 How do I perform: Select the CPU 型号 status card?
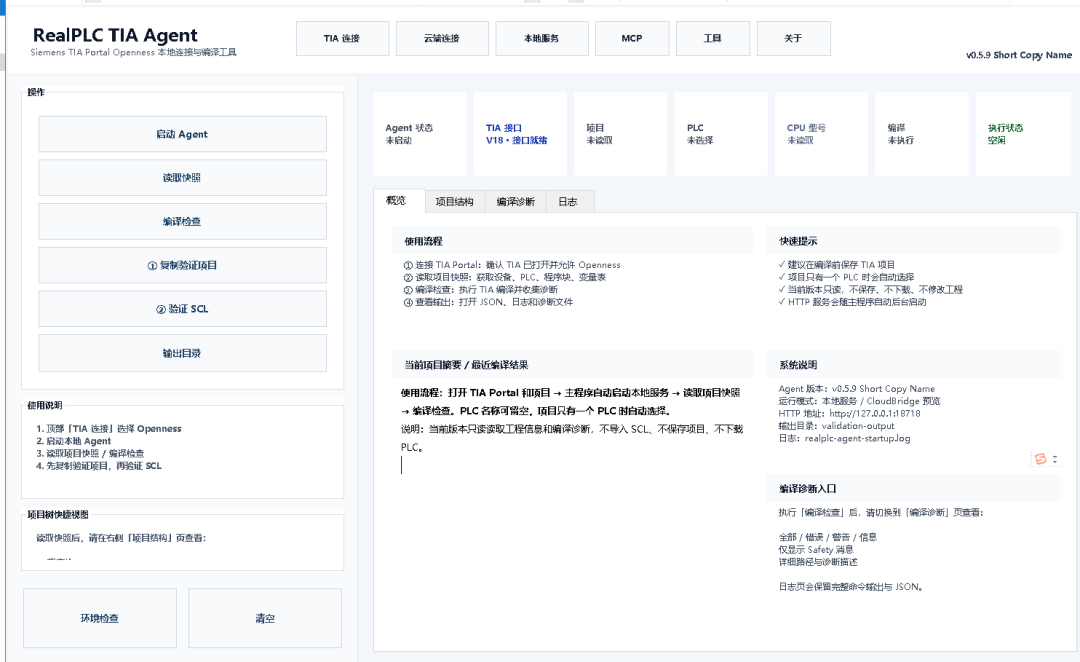pos(822,134)
